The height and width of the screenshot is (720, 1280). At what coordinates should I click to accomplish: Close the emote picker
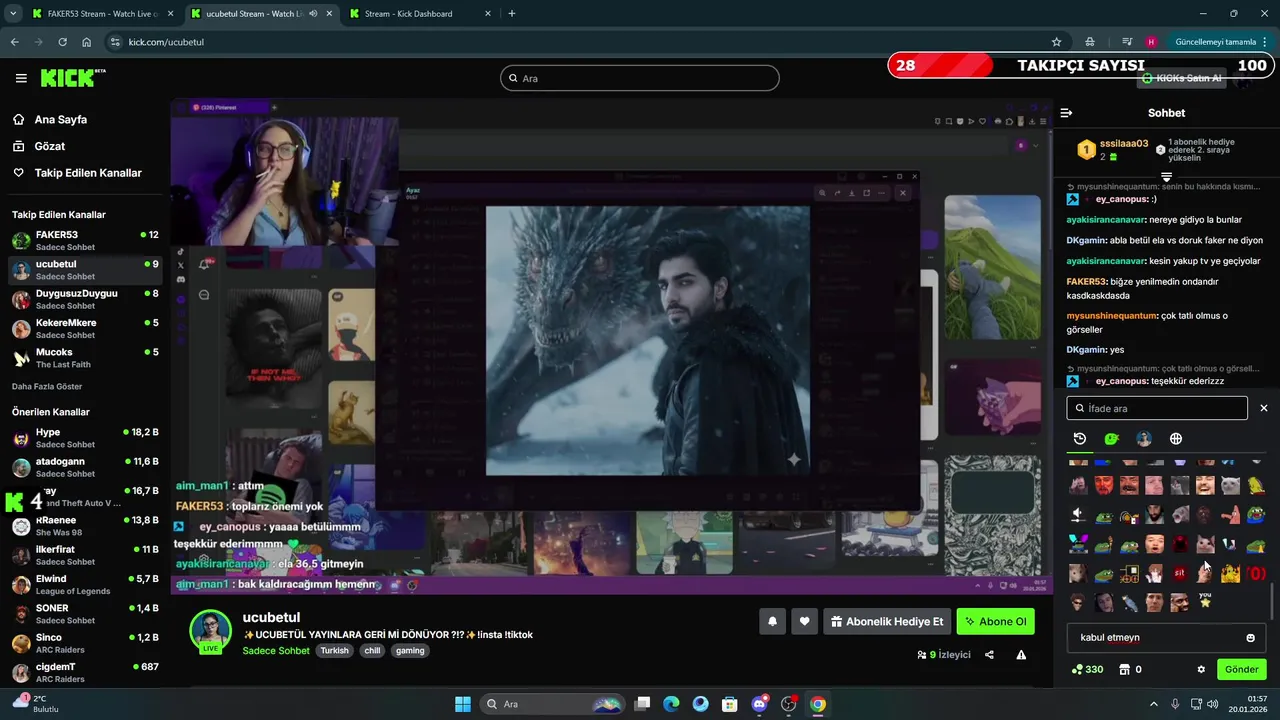(1263, 408)
